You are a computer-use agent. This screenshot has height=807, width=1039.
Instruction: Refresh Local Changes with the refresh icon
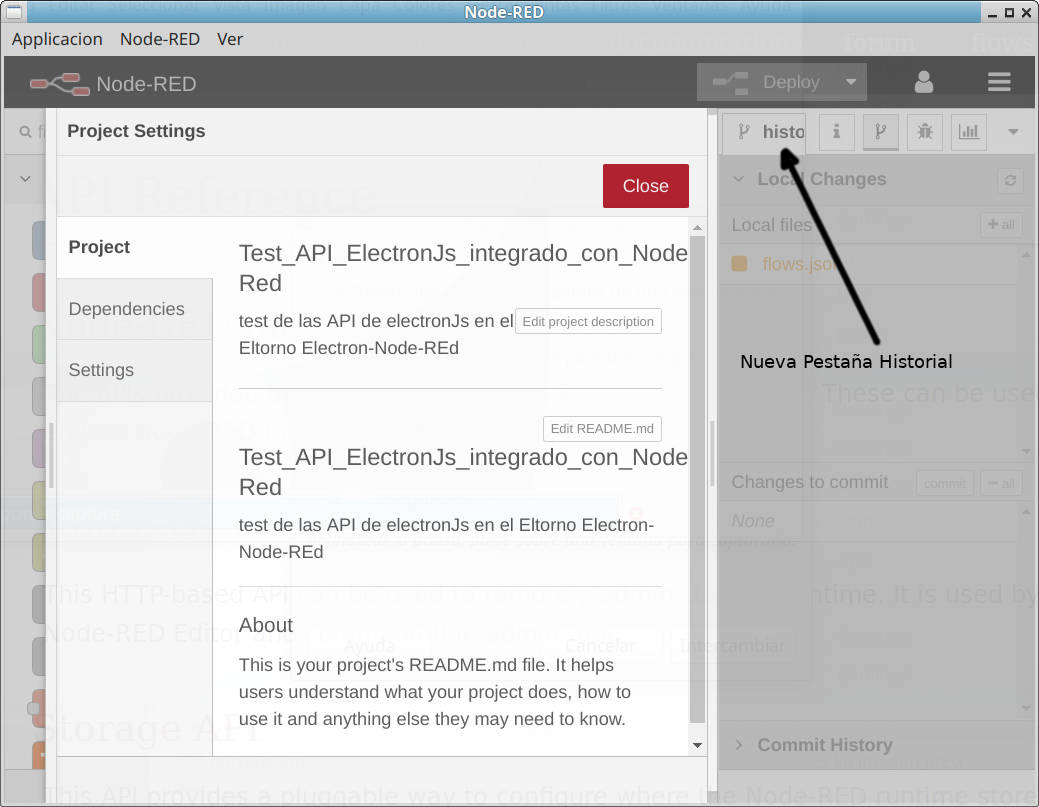coord(1009,180)
